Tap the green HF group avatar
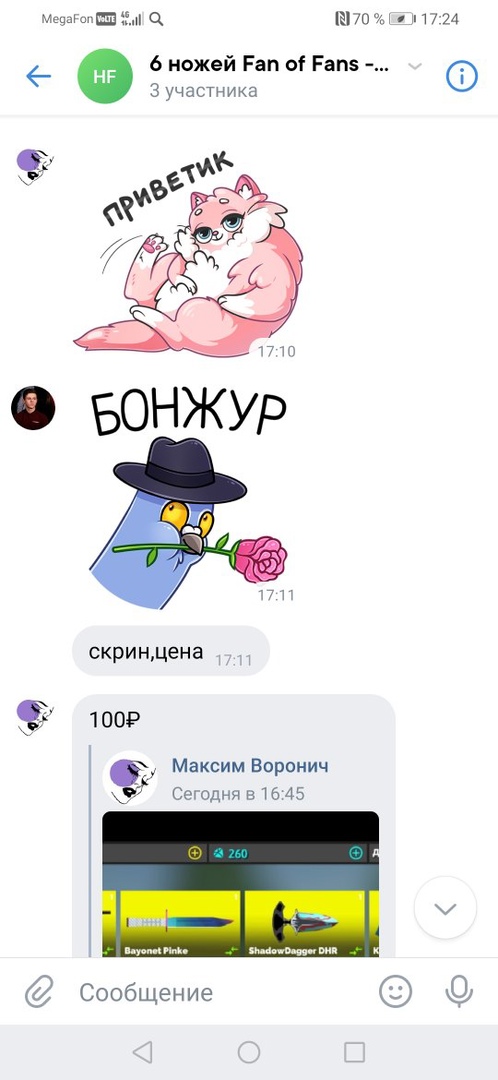This screenshot has height=1080, width=498. click(x=105, y=76)
